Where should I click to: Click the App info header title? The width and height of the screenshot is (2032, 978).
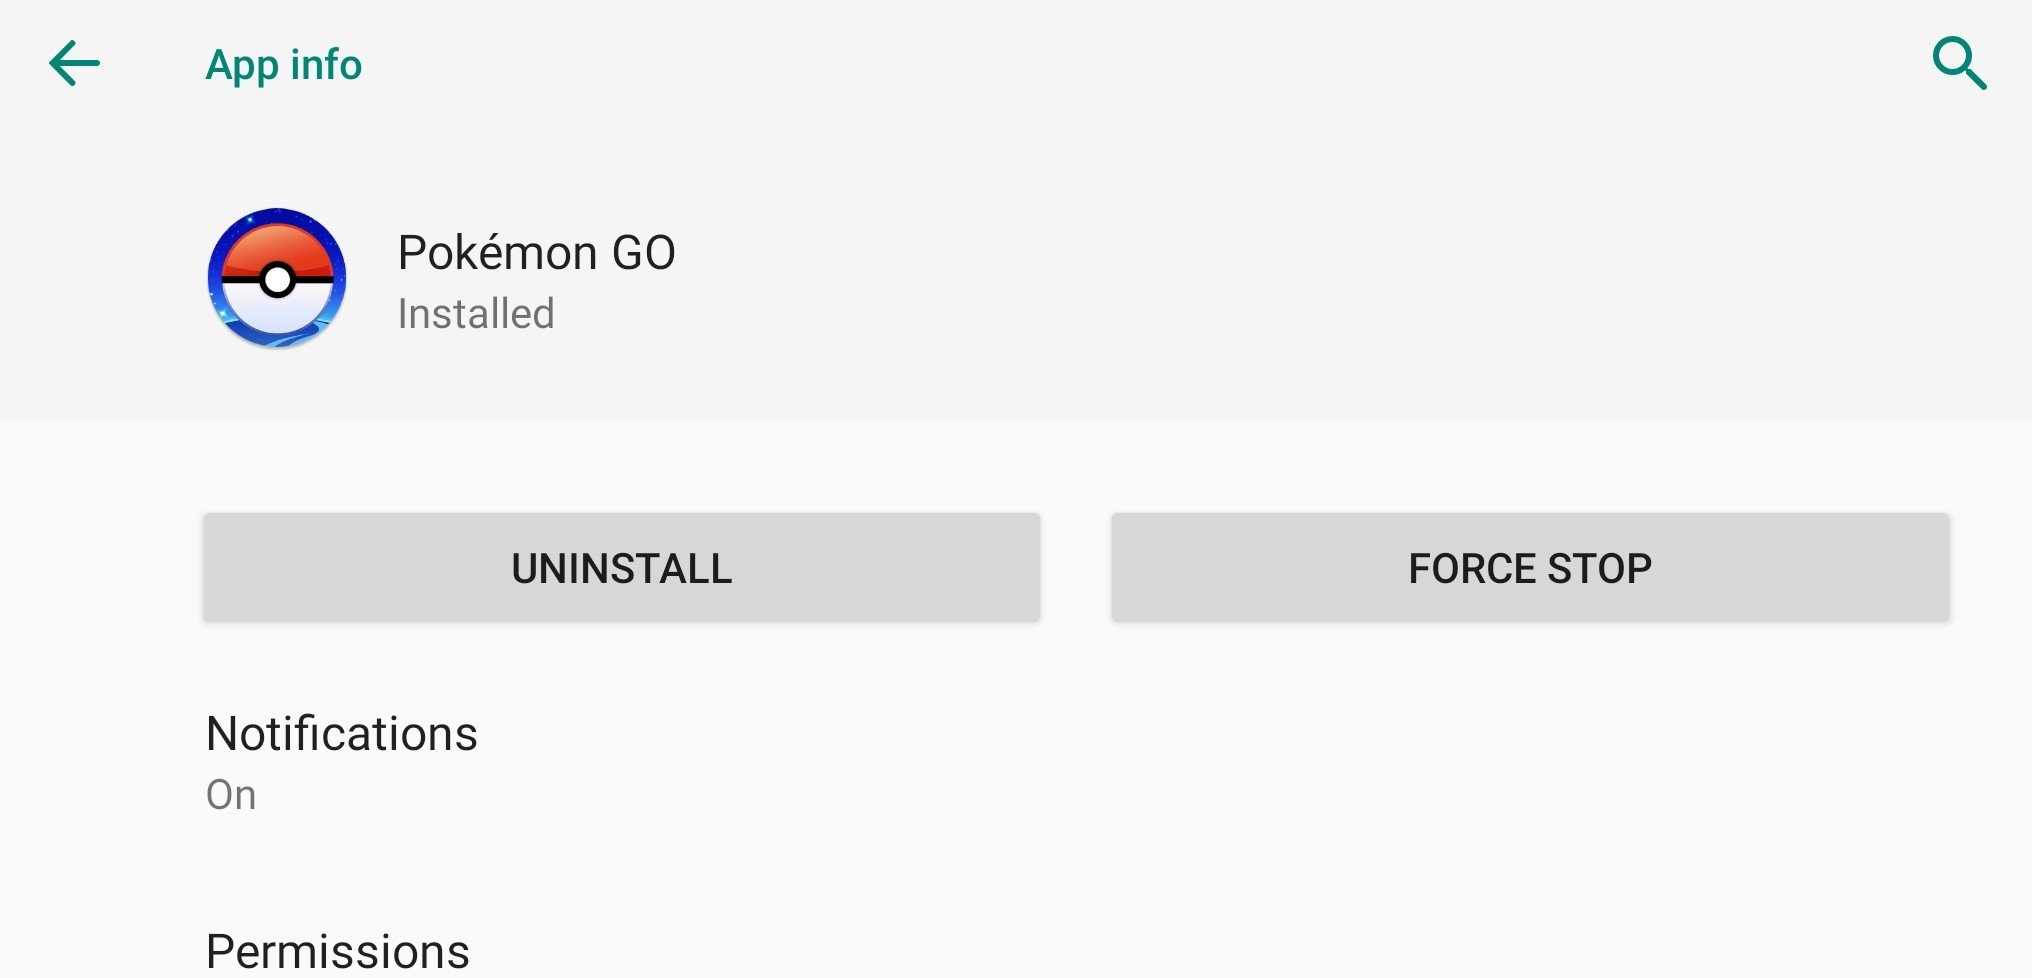pos(283,65)
